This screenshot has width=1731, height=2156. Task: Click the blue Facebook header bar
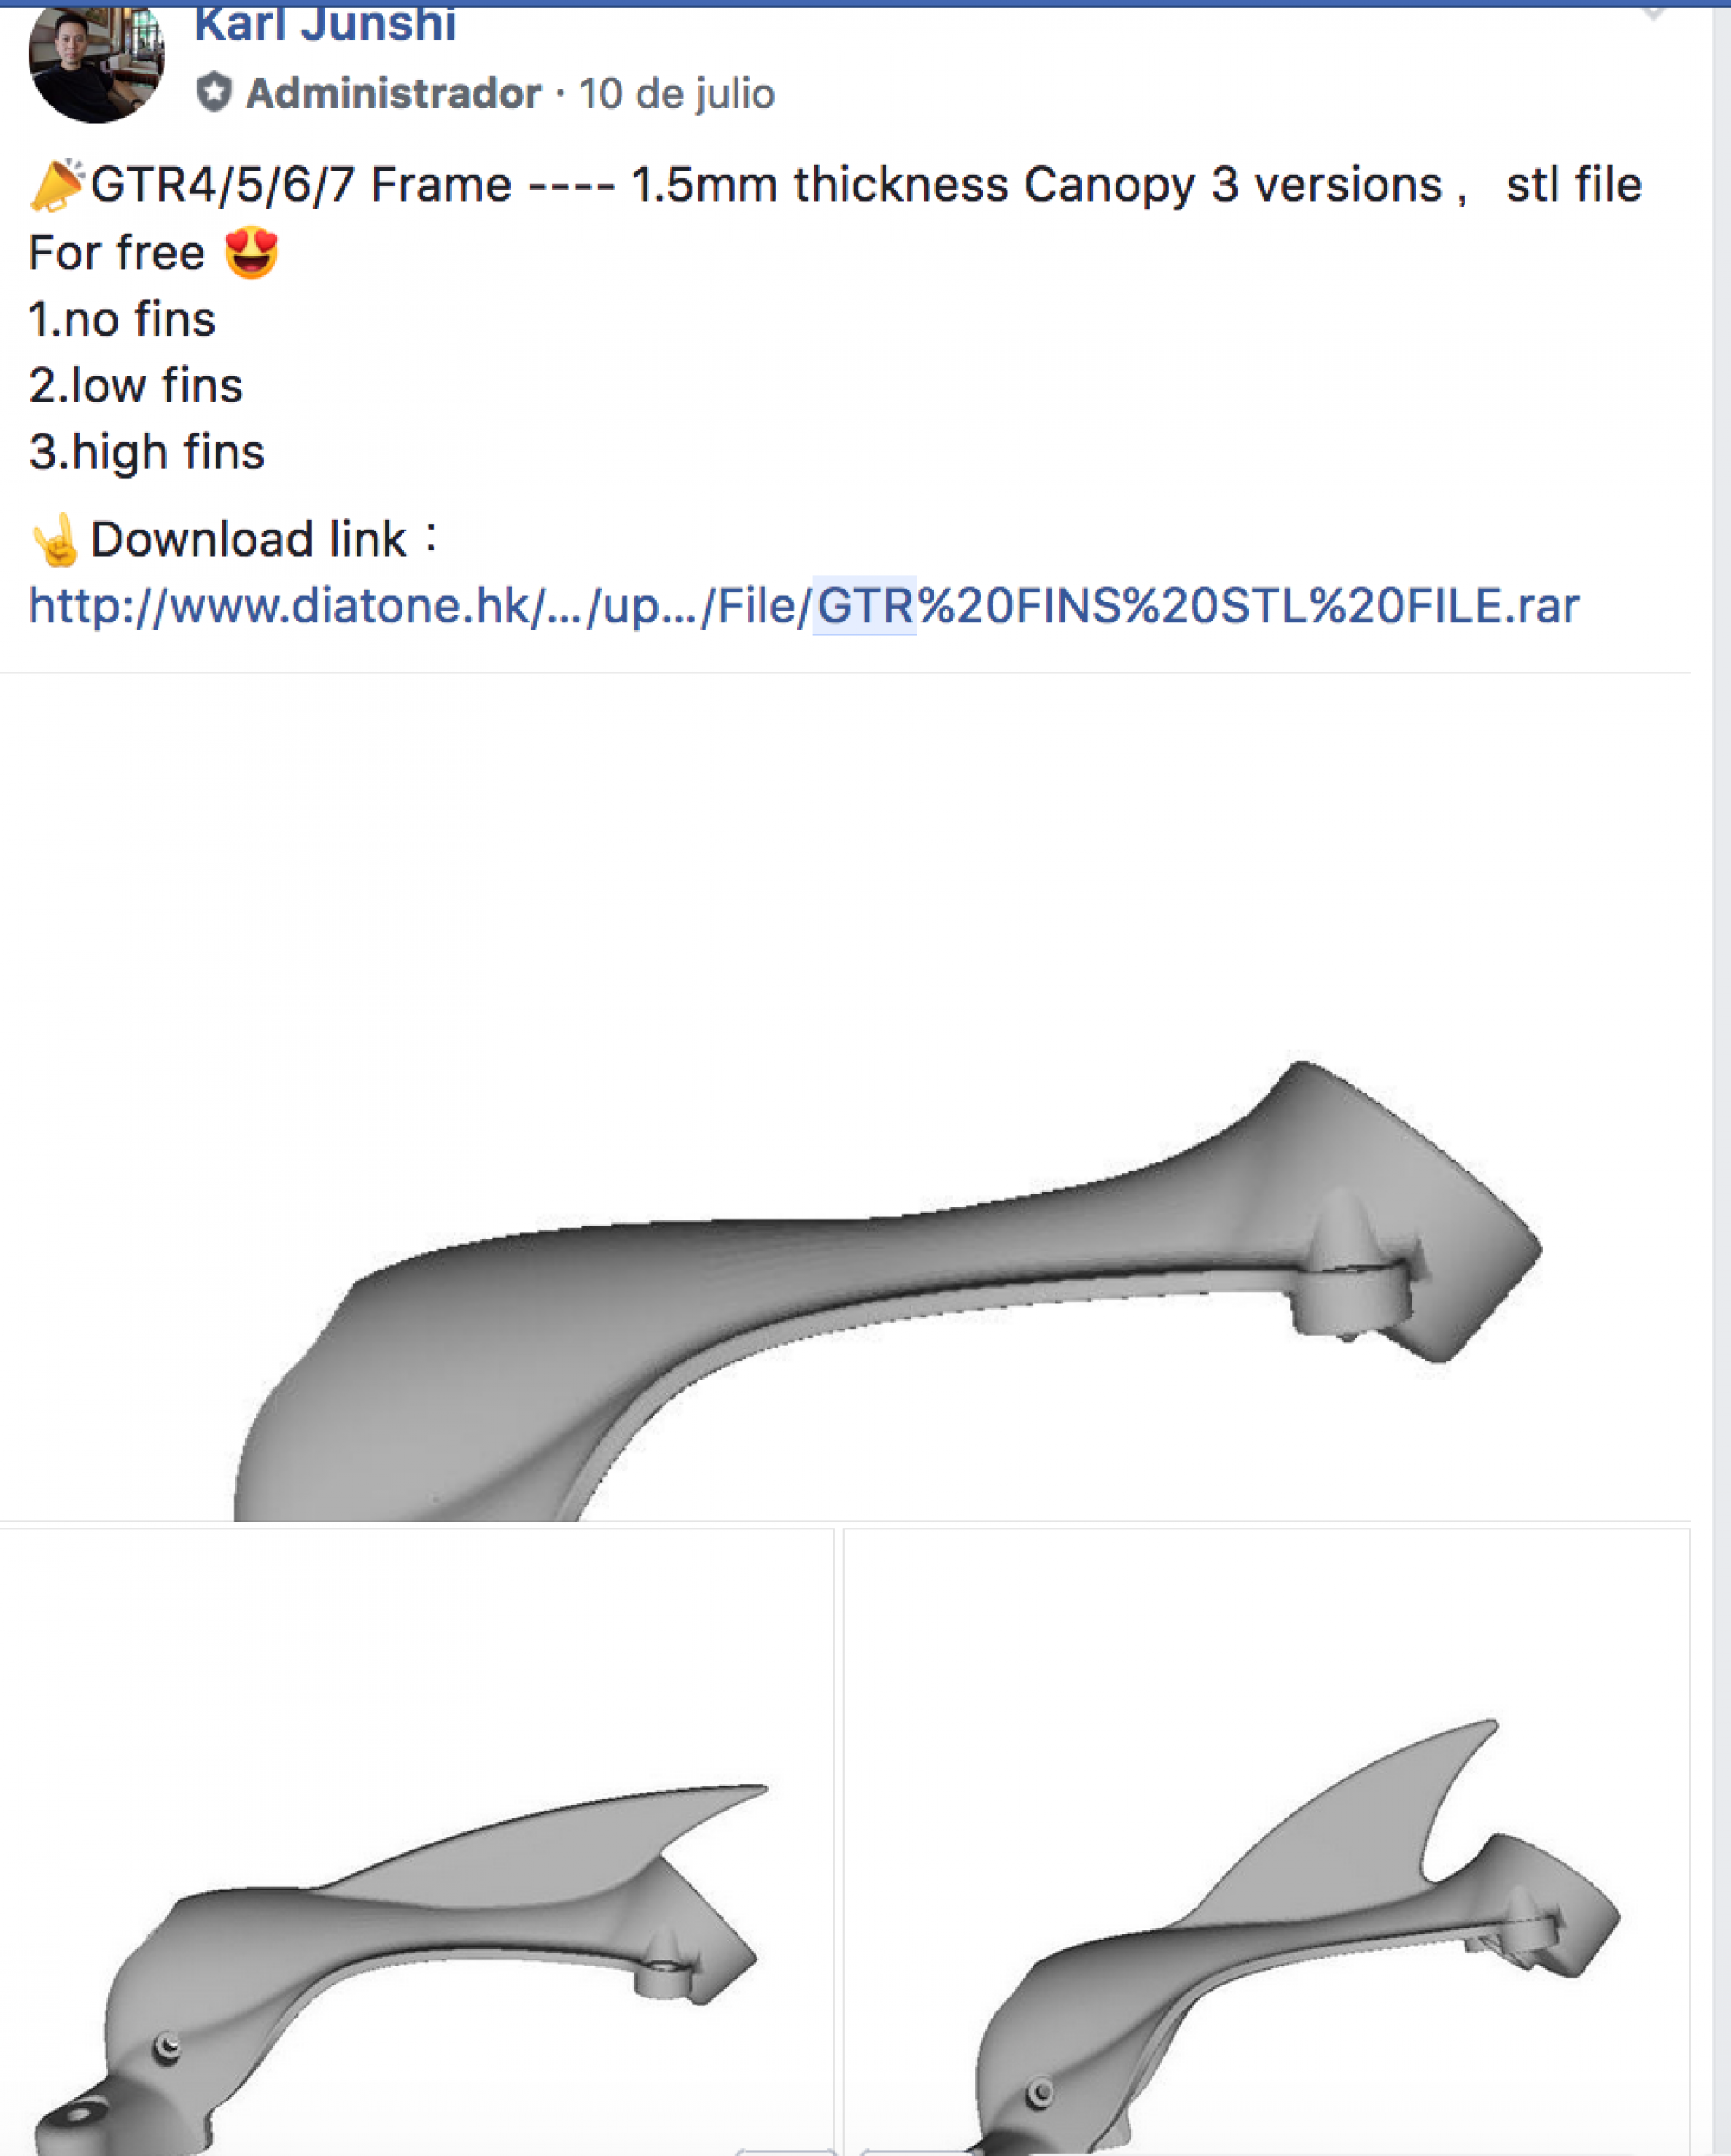click(865, 3)
